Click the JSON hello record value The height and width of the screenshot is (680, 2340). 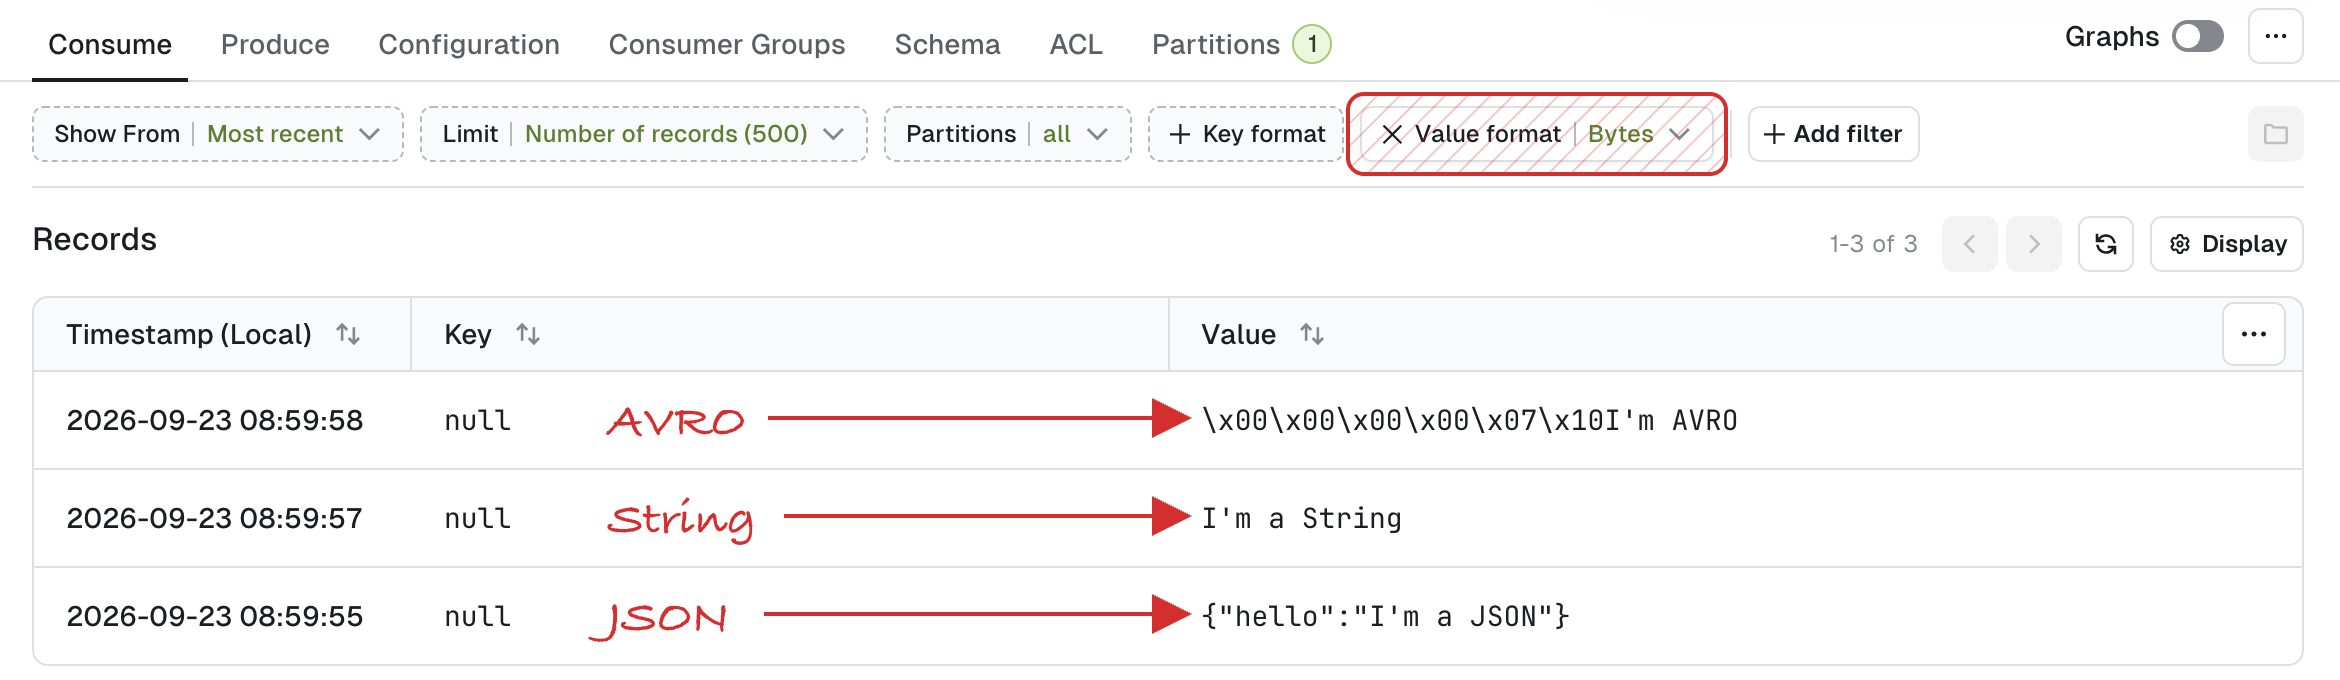[1386, 616]
